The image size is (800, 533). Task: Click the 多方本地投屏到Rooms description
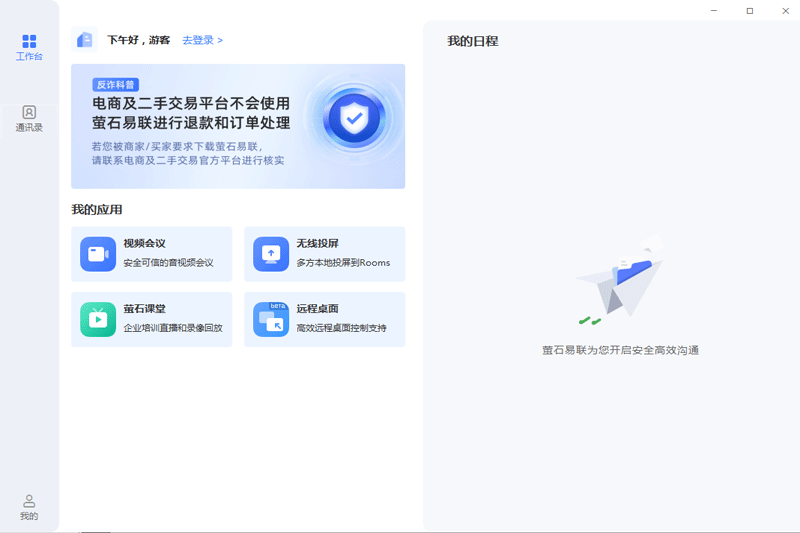tap(343, 263)
